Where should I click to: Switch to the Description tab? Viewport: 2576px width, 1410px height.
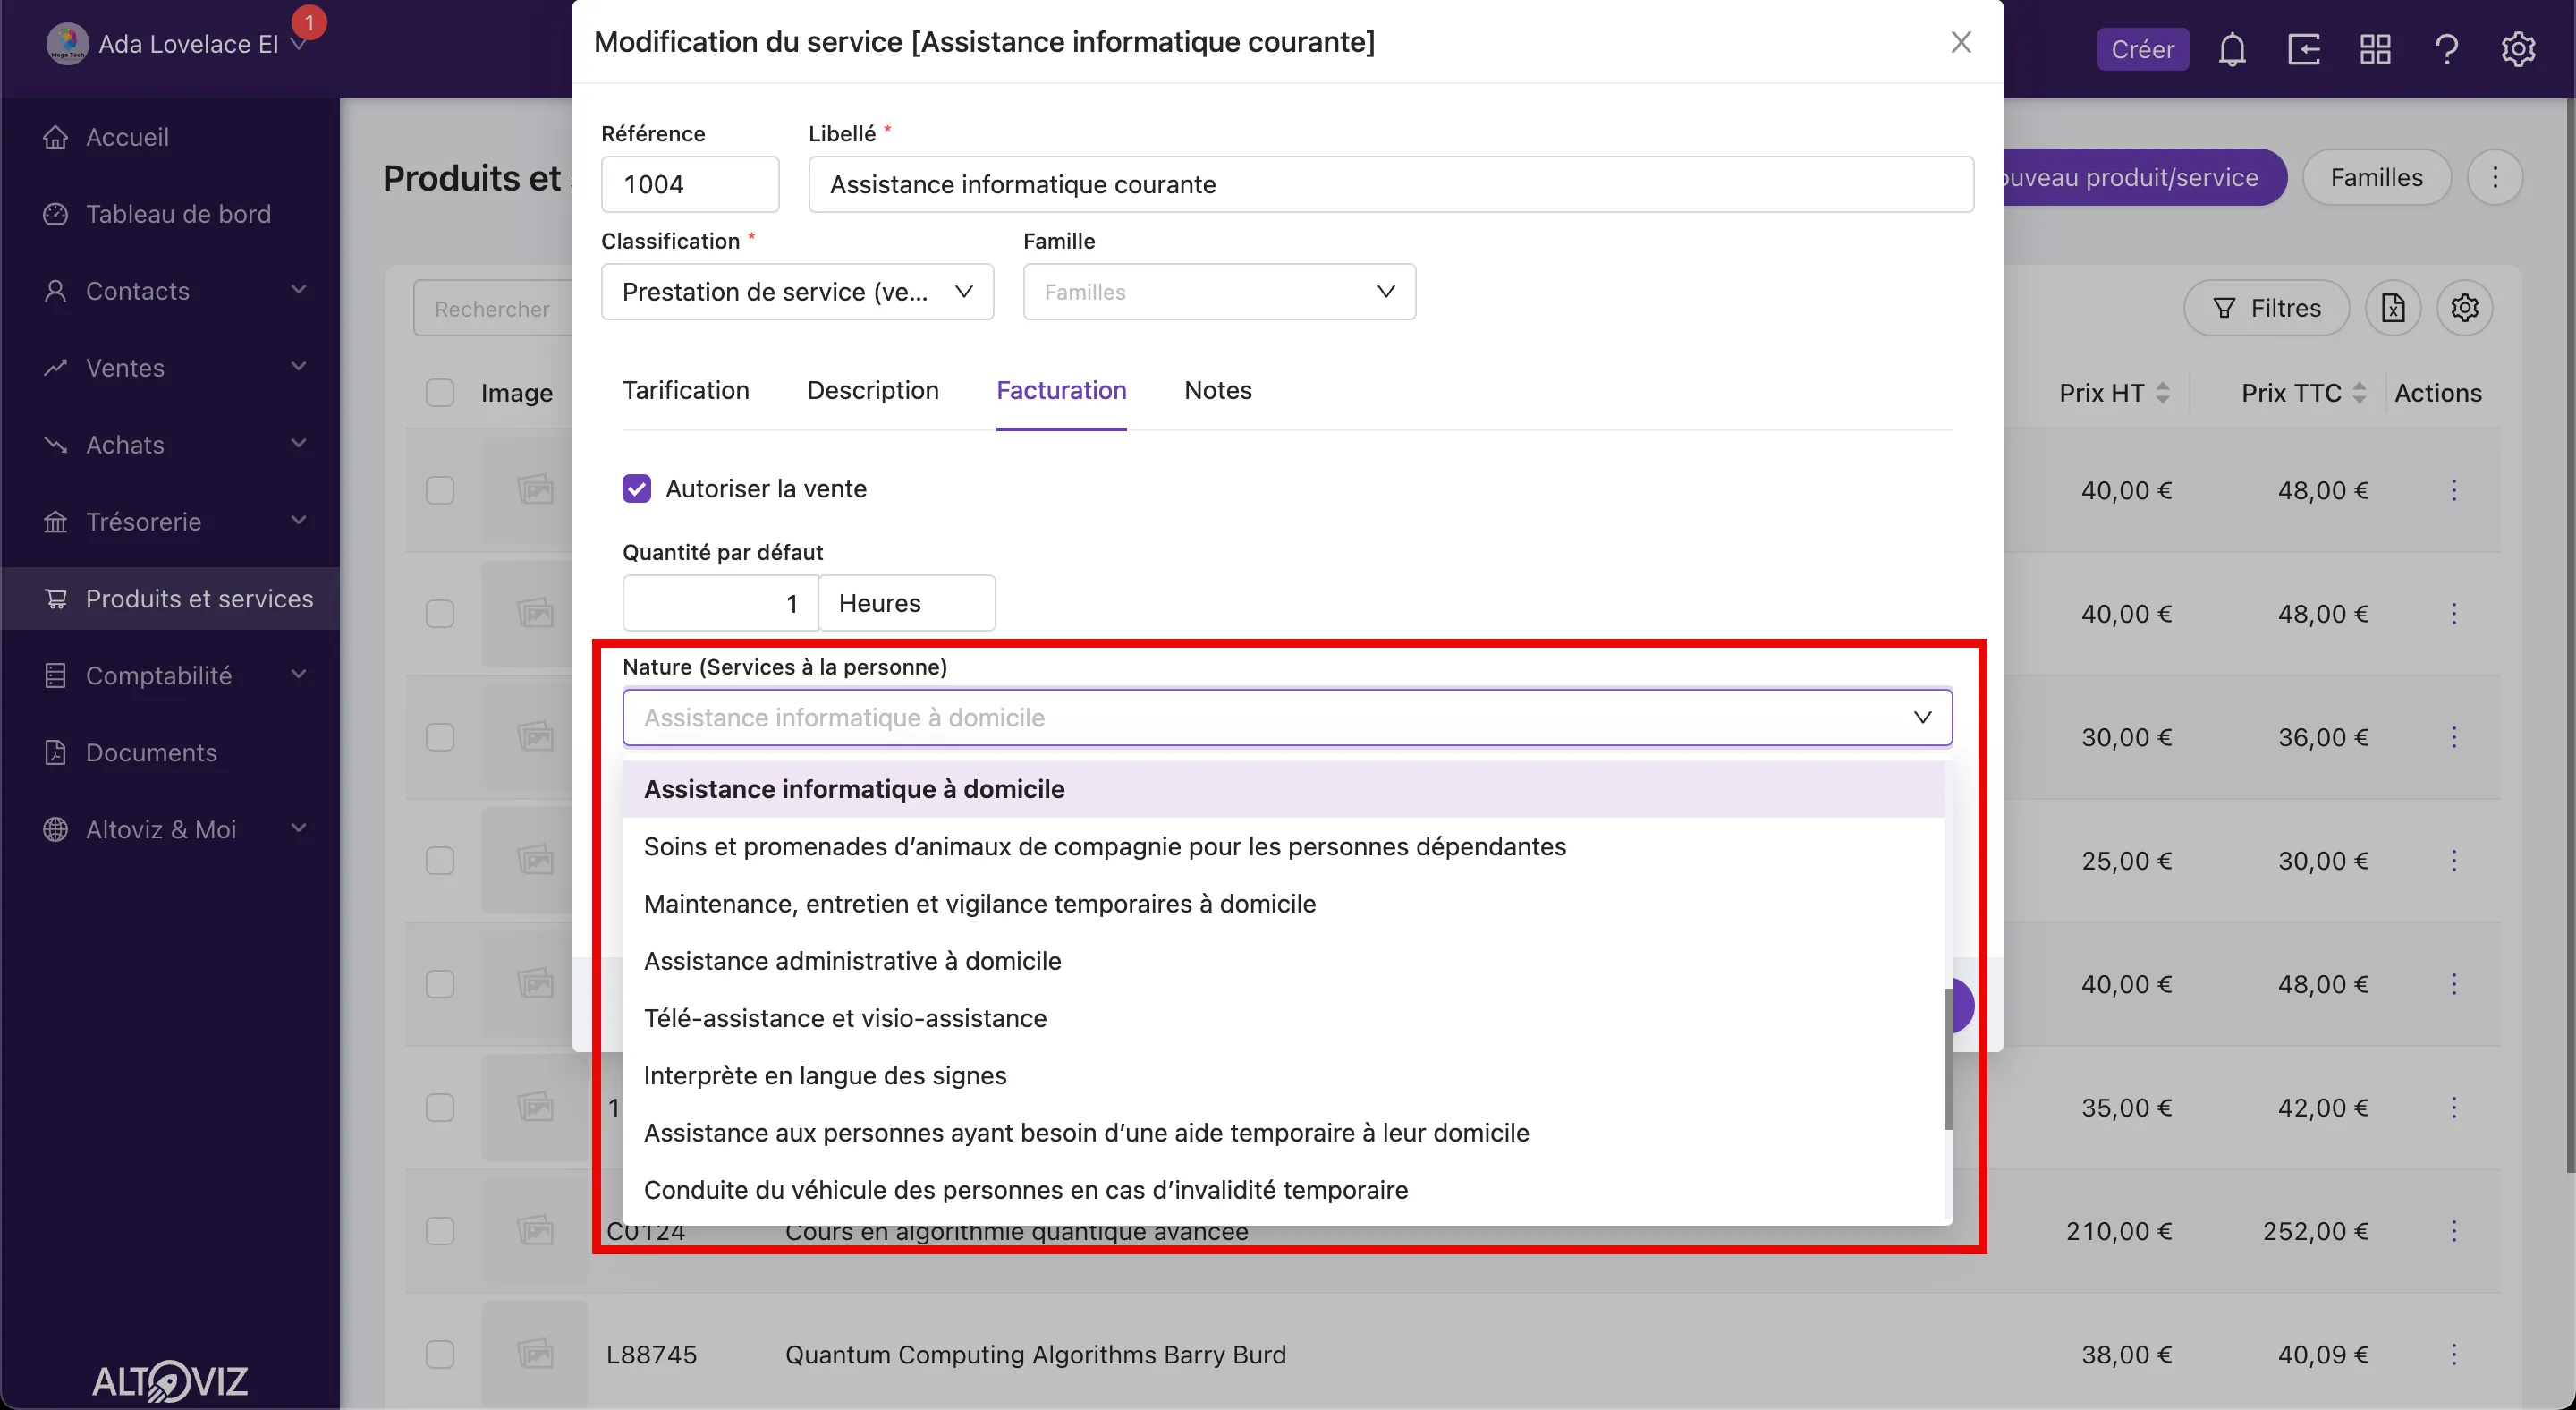click(873, 390)
